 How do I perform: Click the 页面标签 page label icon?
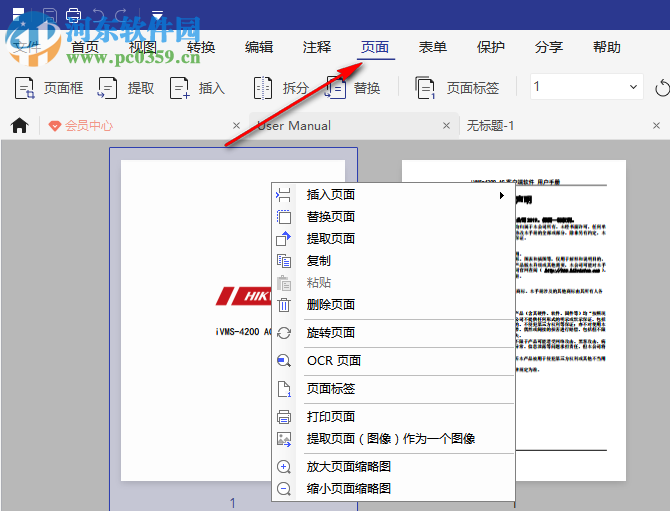point(425,88)
